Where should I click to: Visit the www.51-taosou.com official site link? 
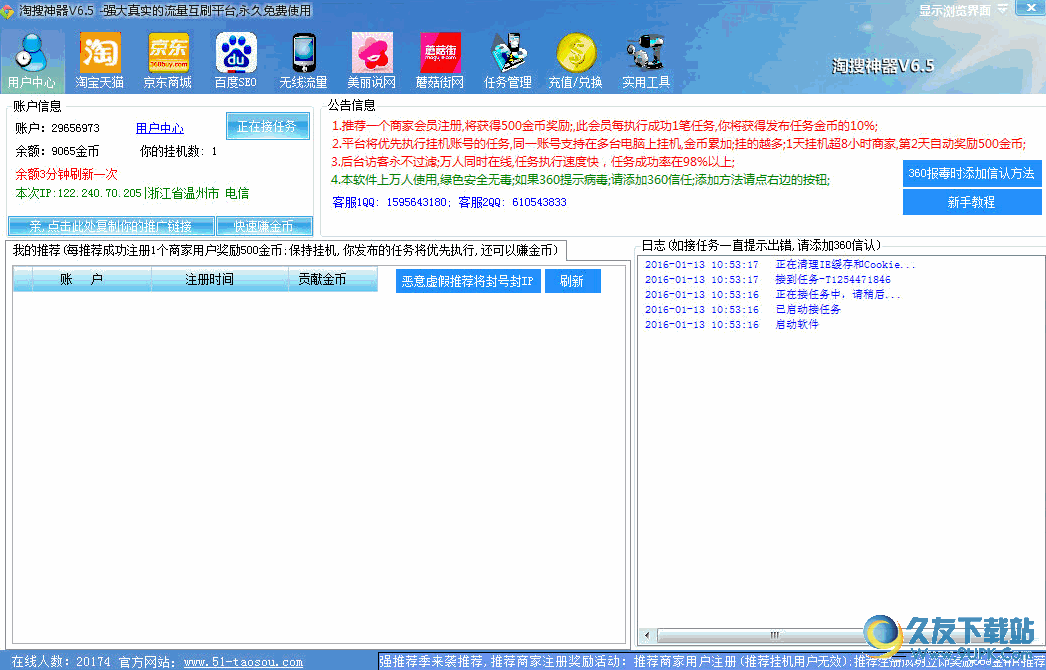[x=243, y=662]
